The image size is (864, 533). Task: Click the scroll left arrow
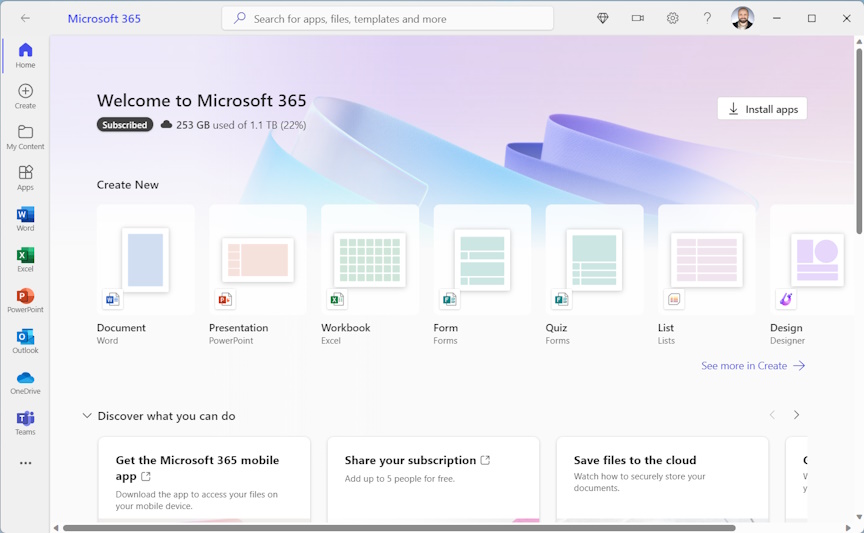(x=56, y=528)
